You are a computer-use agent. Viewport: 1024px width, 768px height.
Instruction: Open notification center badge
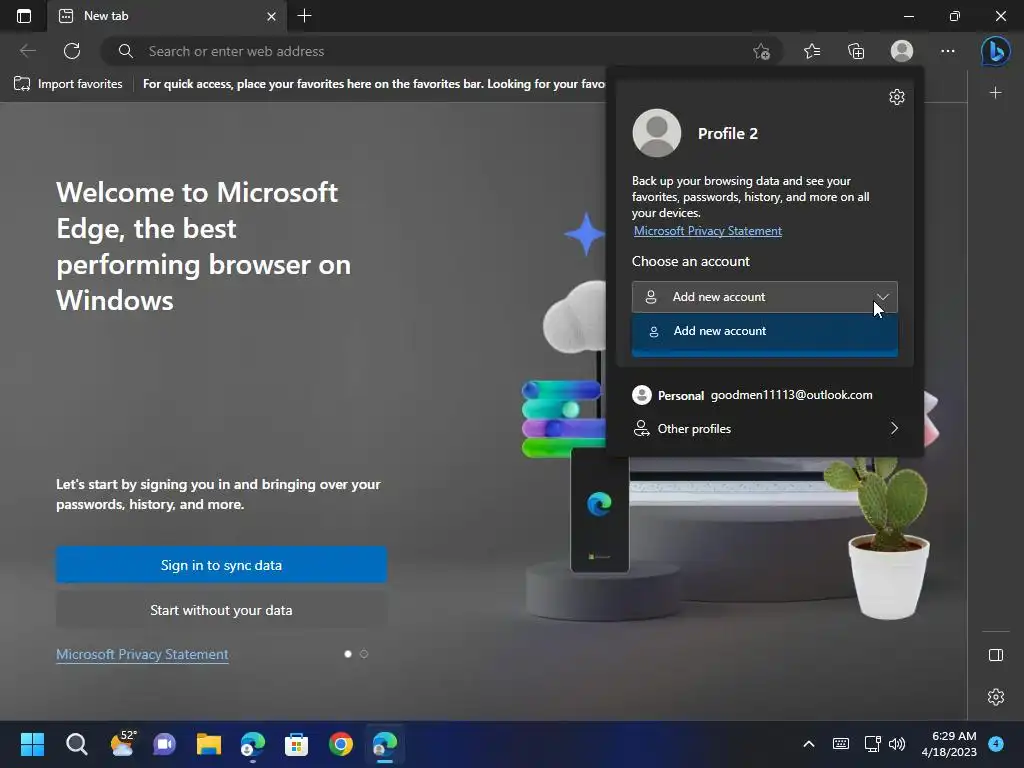coord(996,744)
